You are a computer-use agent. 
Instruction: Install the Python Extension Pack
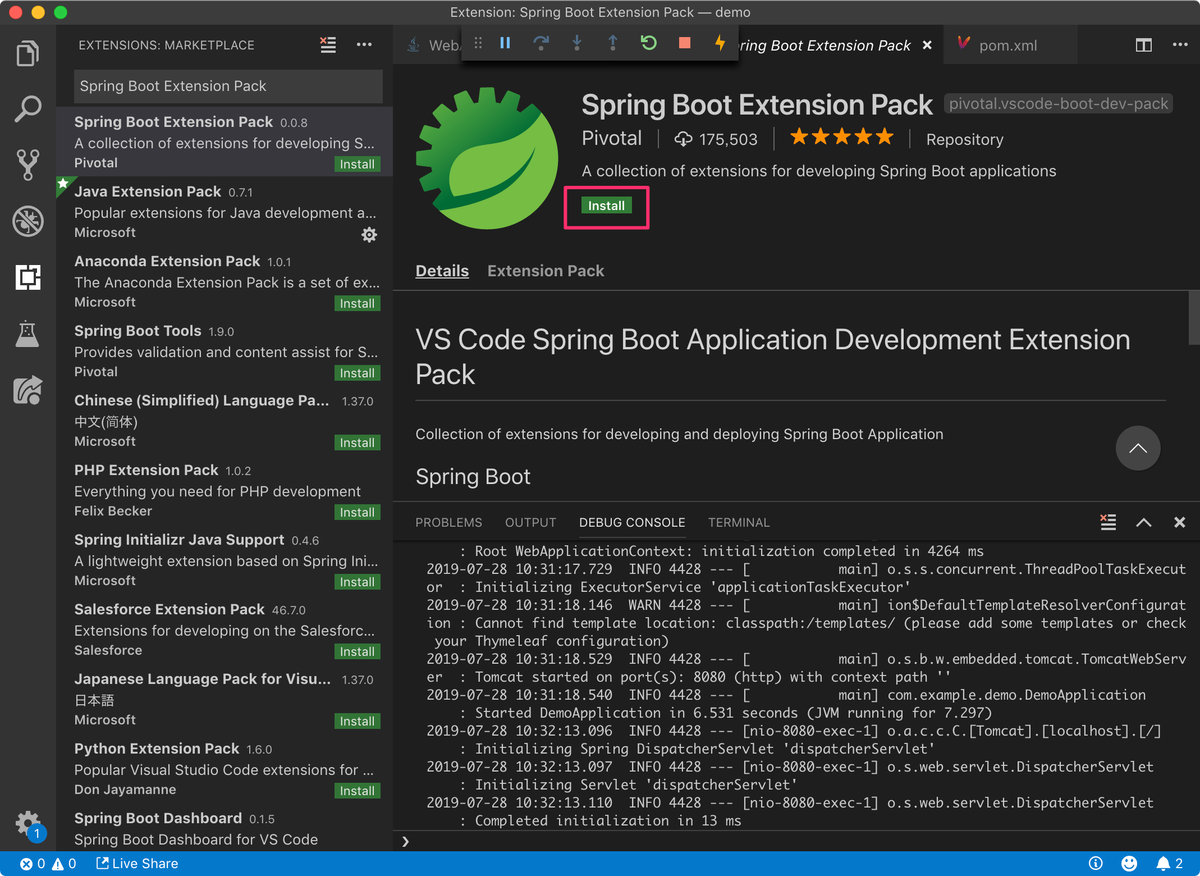357,790
